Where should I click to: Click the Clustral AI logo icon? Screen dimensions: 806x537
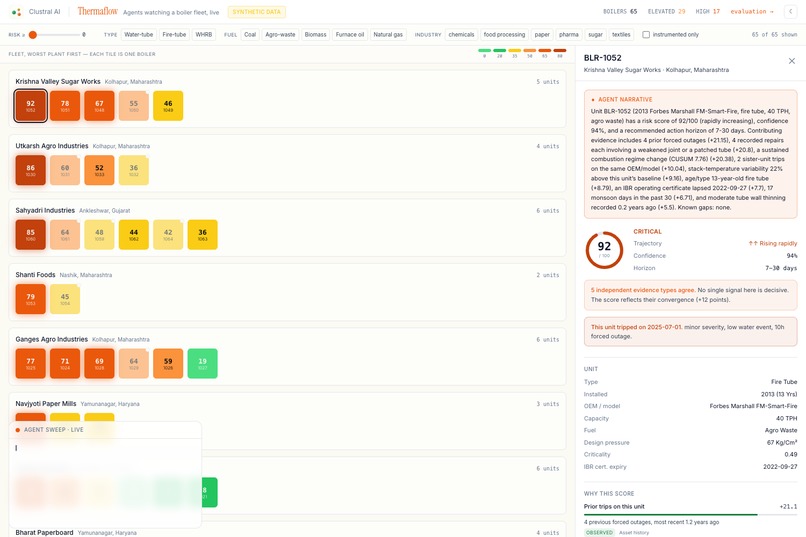click(x=16, y=12)
